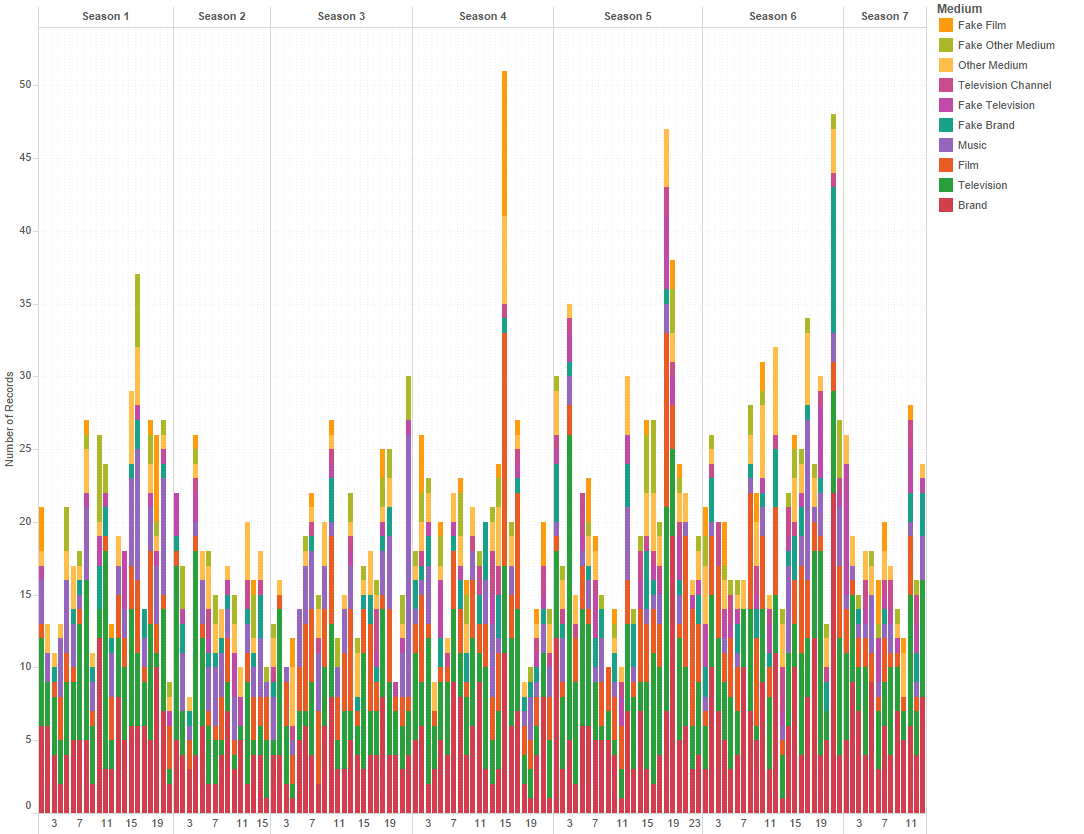Select the Season 7 column header

point(885,17)
